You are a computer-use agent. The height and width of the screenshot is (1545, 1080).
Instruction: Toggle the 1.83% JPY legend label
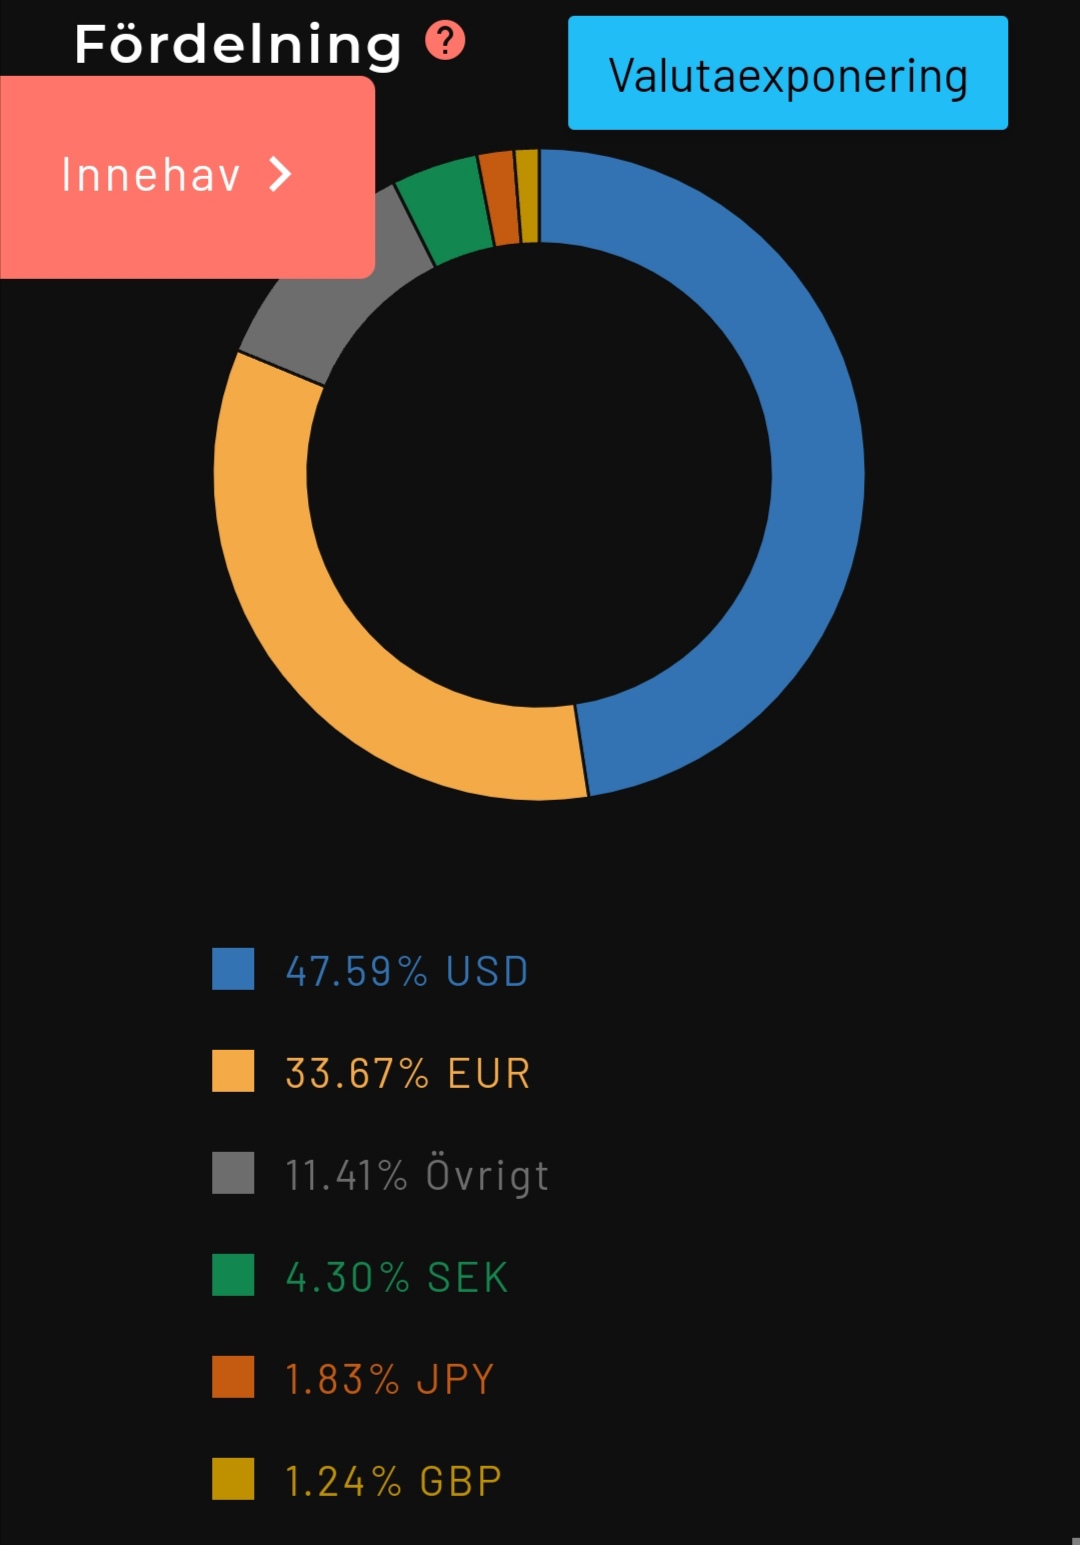[x=390, y=1379]
